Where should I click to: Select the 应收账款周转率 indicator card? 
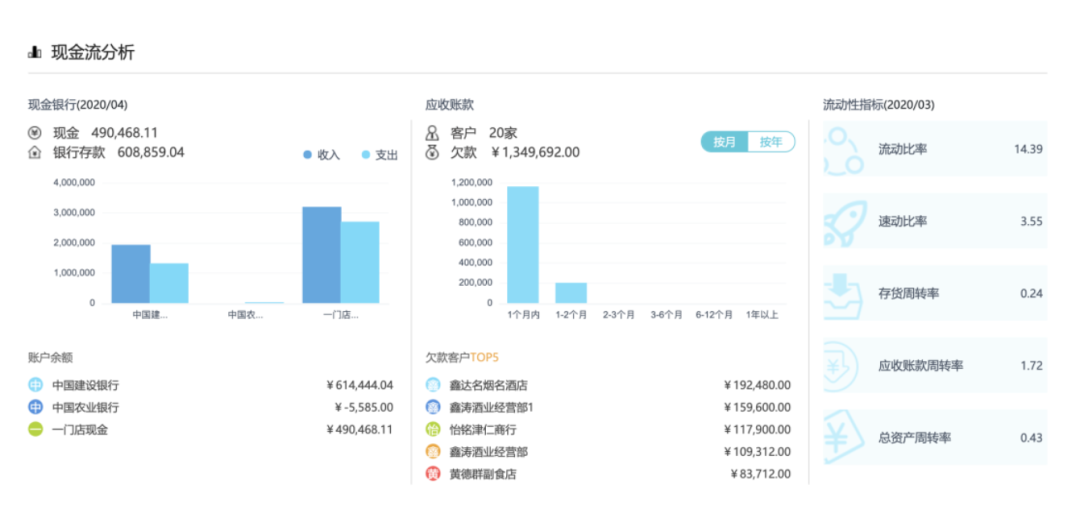tap(934, 366)
